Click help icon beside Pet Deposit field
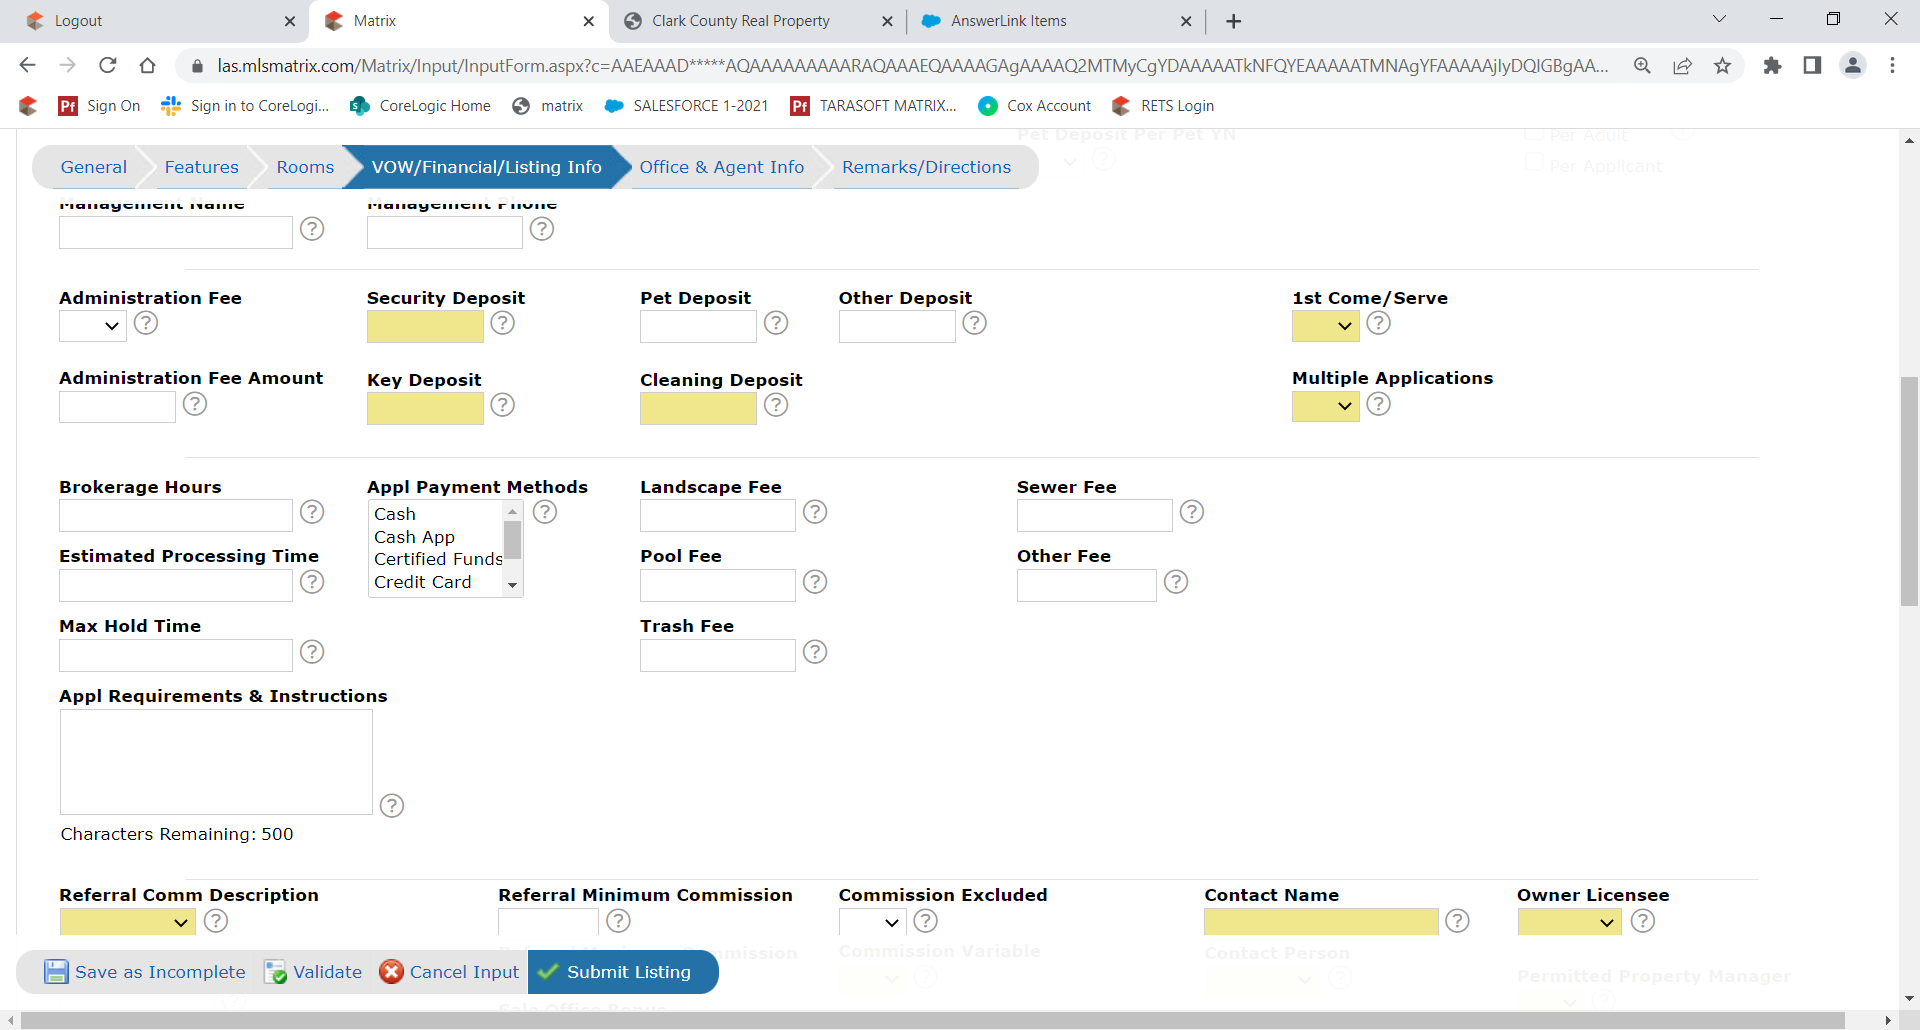1920x1030 pixels. [776, 323]
